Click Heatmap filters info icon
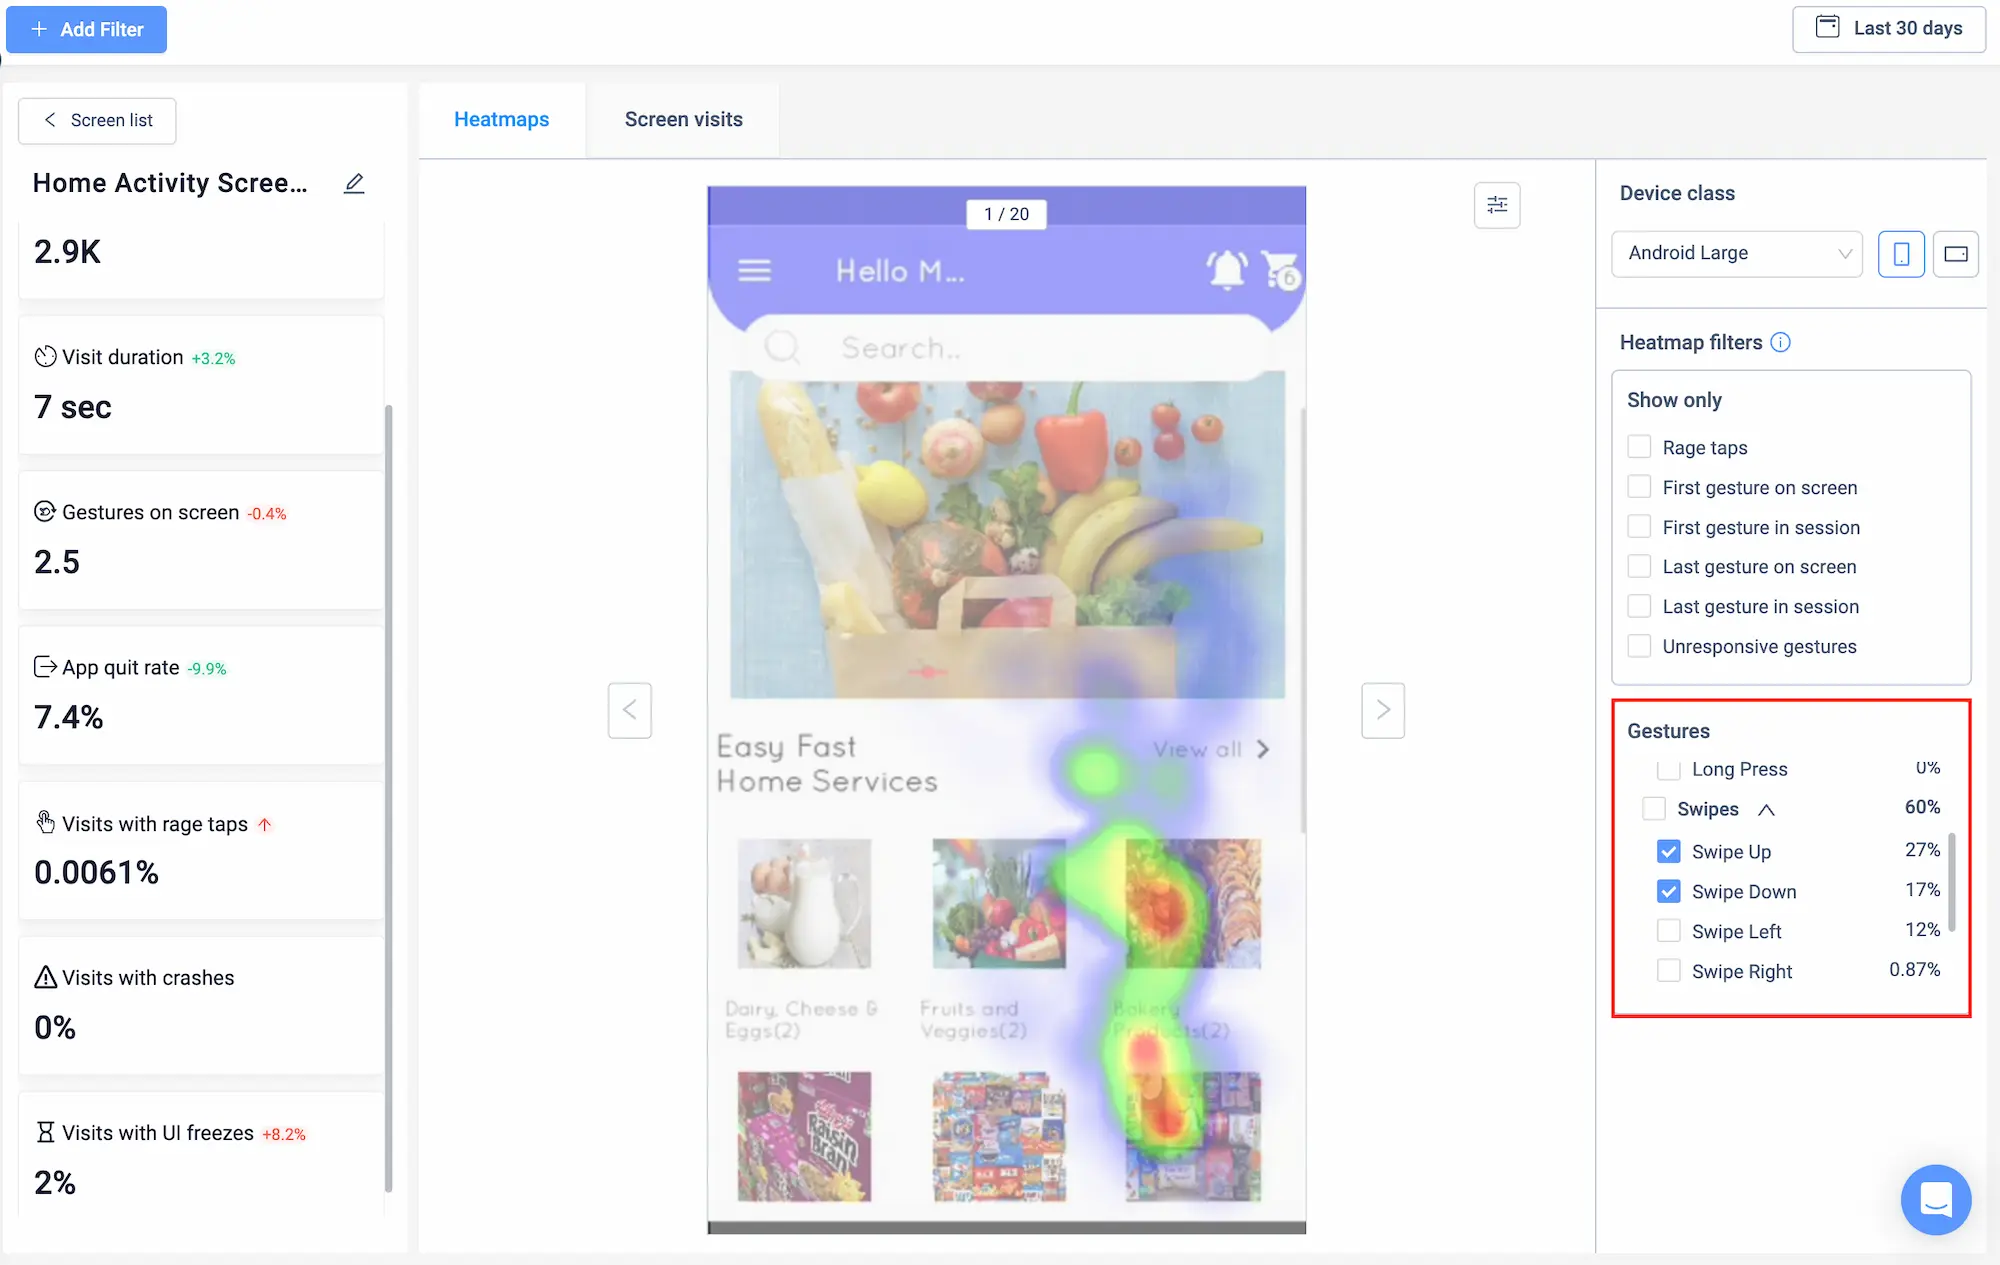 1781,342
